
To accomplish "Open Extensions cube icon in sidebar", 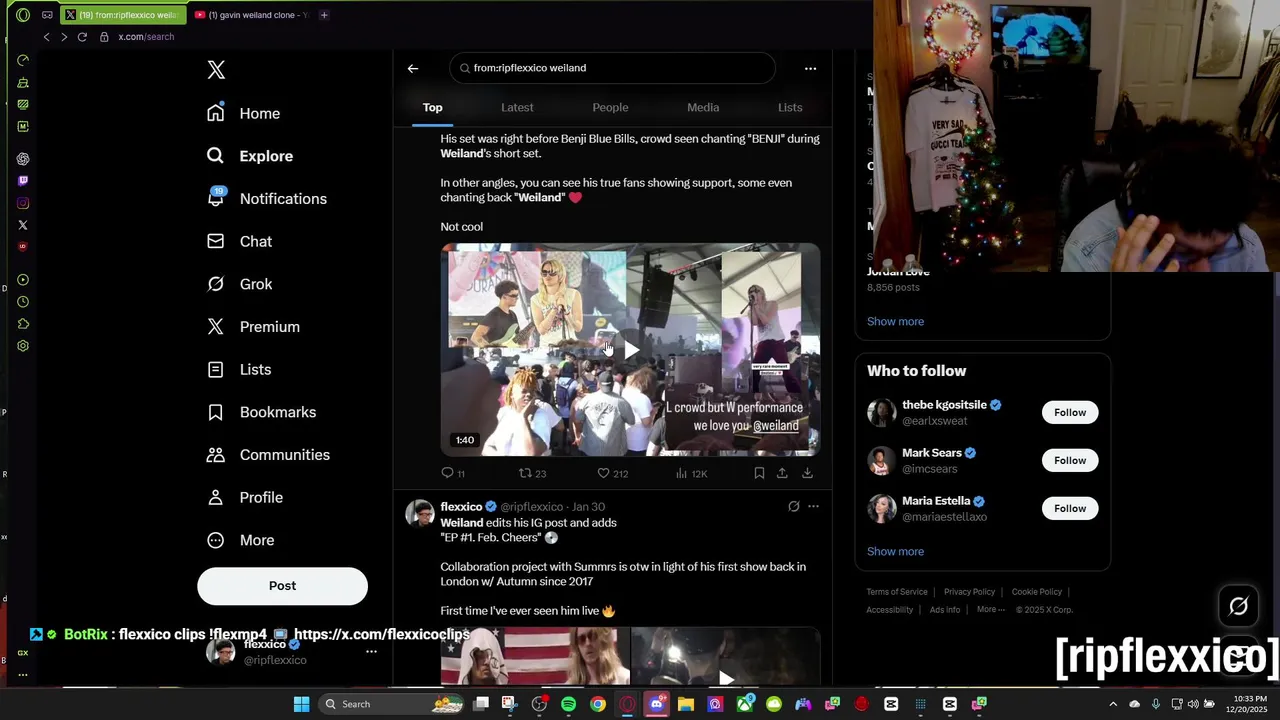I will [23, 324].
